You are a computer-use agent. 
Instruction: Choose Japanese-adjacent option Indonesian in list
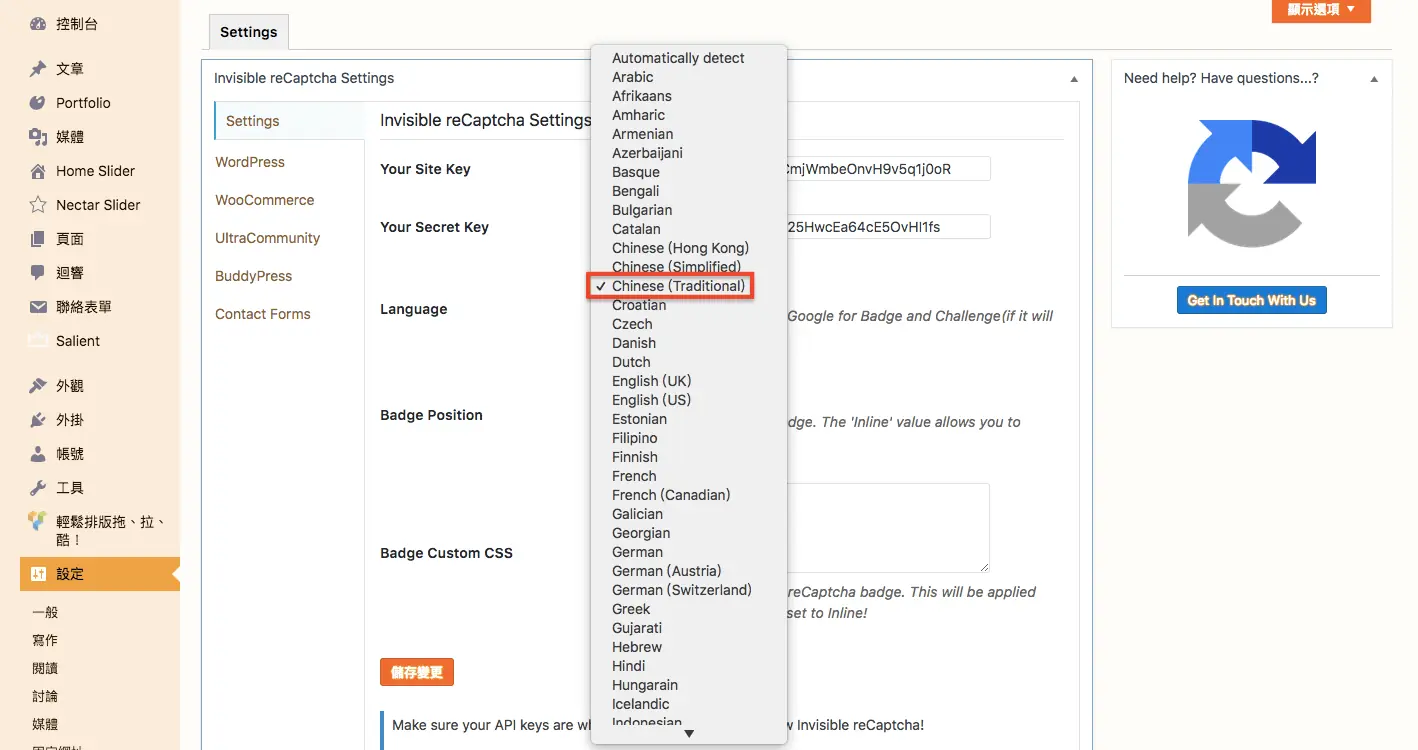pyautogui.click(x=647, y=722)
